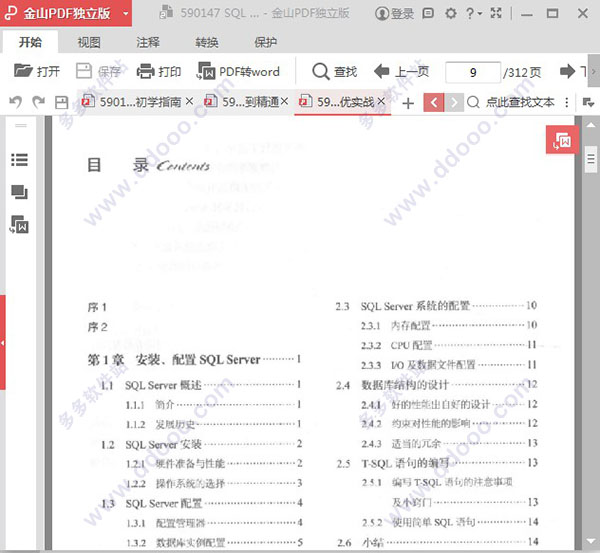The image size is (600, 553).
Task: Click contents entry 1.2.1 硬件准备与性能
Action: click(x=214, y=464)
